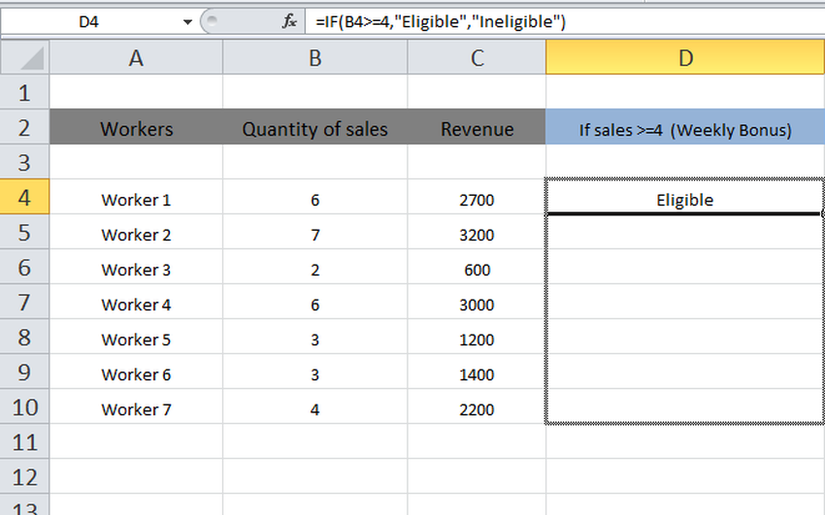Select the Weekly Bonus header cell
The height and width of the screenshot is (515, 825).
pyautogui.click(x=685, y=129)
